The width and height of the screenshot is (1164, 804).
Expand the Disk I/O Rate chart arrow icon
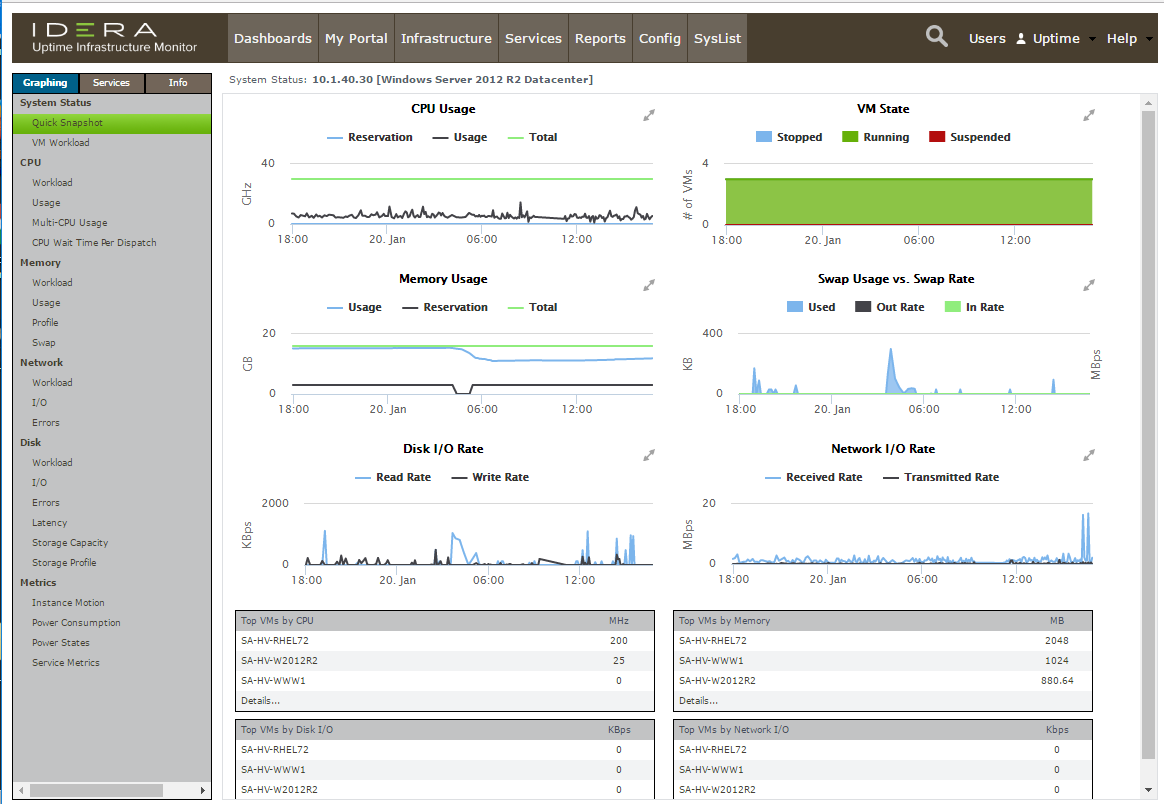[648, 455]
